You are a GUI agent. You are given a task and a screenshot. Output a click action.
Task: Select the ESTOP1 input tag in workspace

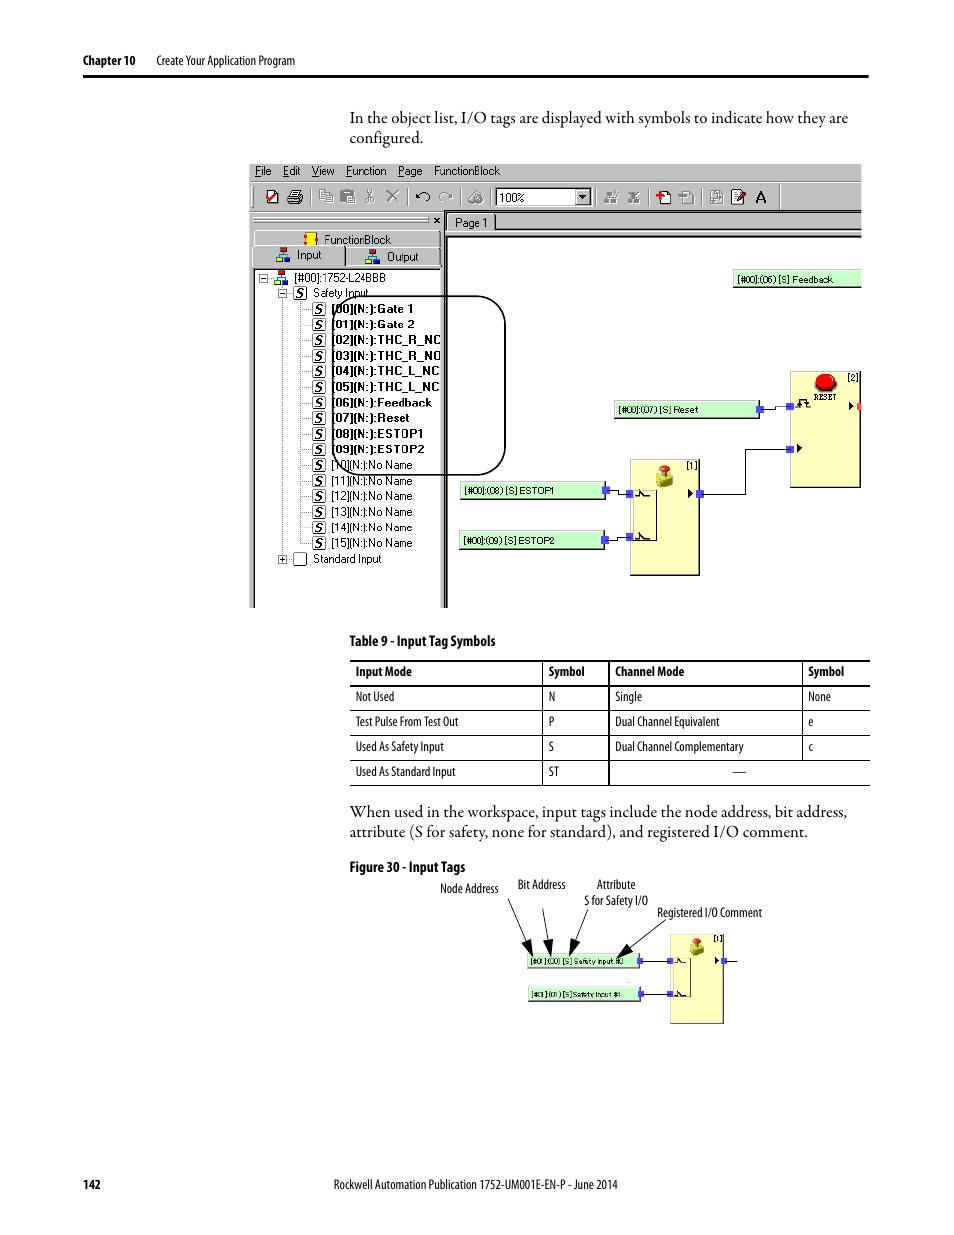(531, 490)
